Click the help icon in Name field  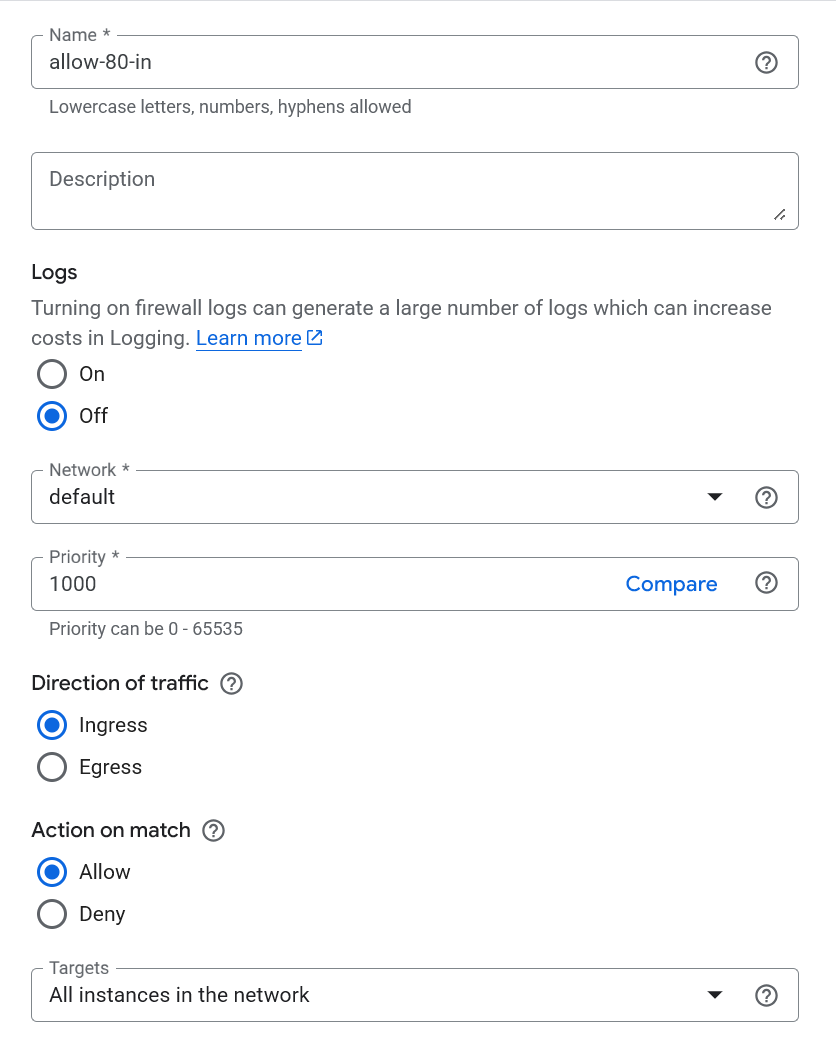(x=765, y=63)
